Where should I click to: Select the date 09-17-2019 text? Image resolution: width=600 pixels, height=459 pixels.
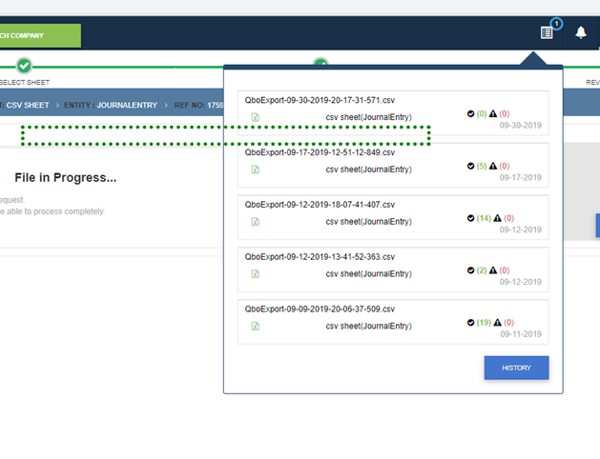pyautogui.click(x=520, y=177)
